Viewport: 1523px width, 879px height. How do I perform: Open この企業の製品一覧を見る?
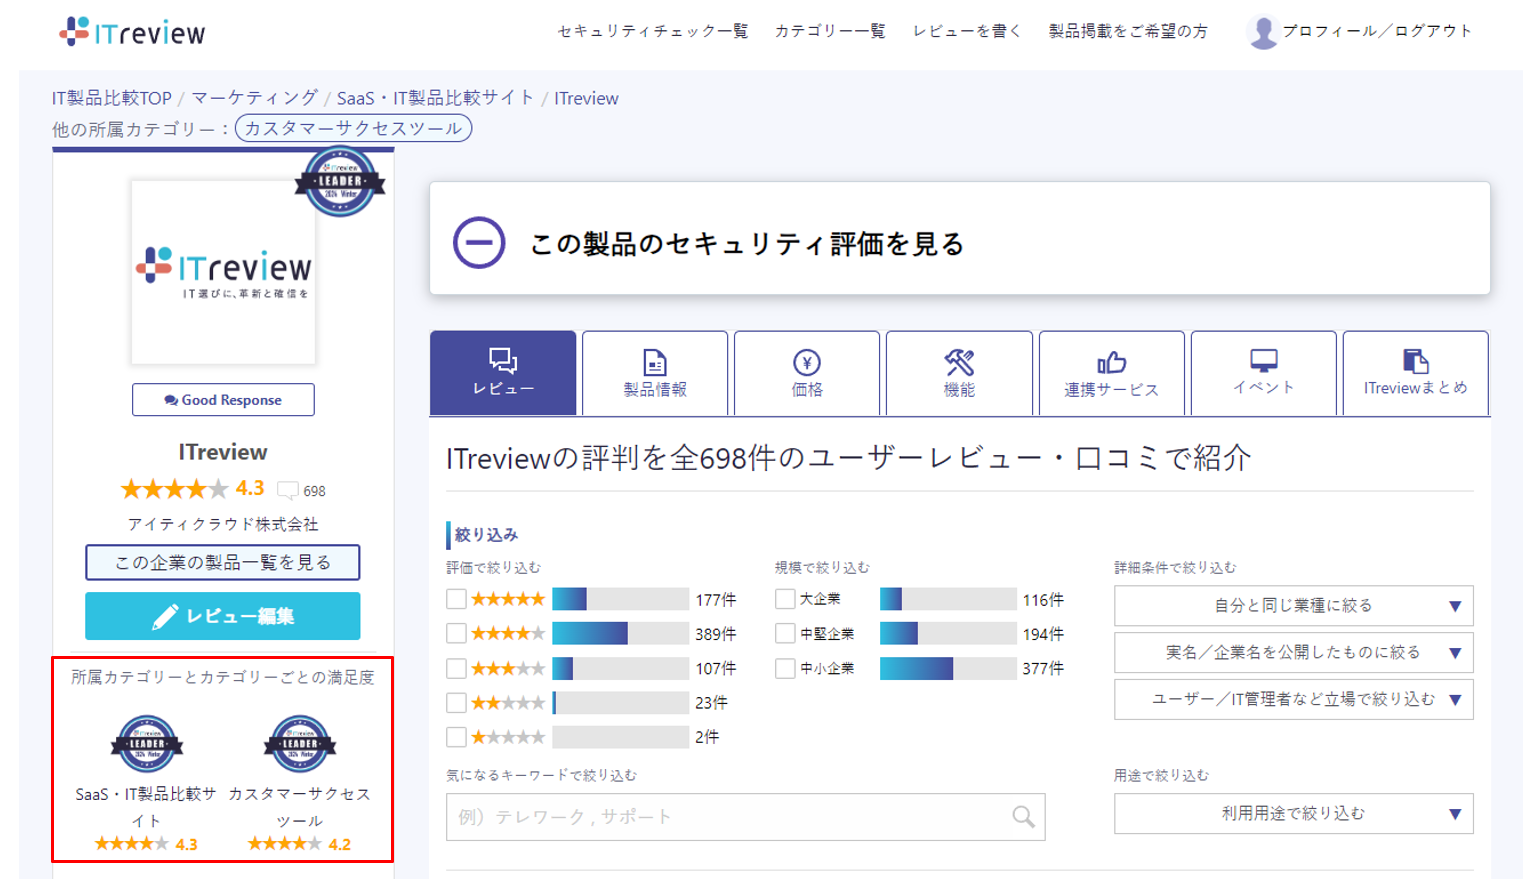pyautogui.click(x=222, y=562)
